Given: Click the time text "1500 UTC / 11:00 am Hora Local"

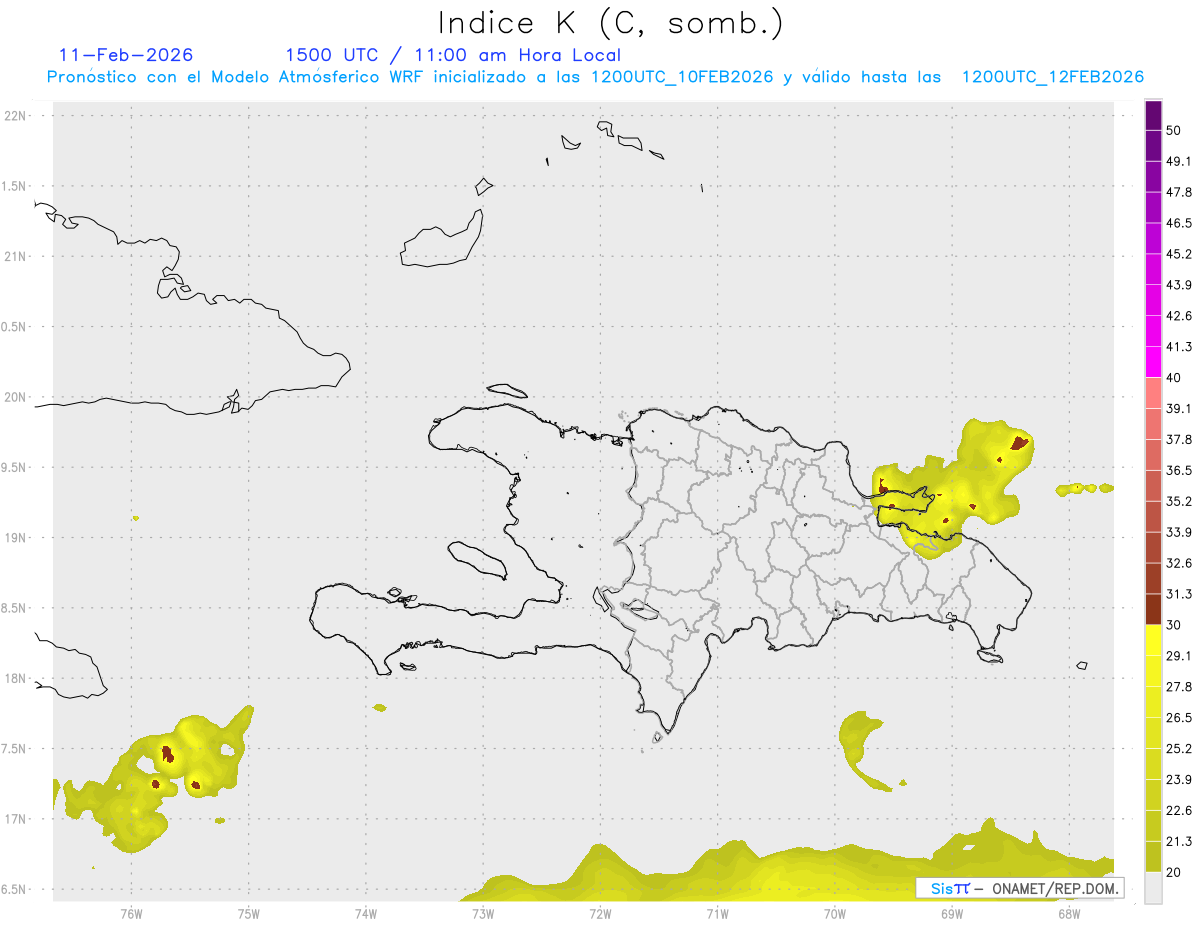Looking at the screenshot, I should click(453, 55).
